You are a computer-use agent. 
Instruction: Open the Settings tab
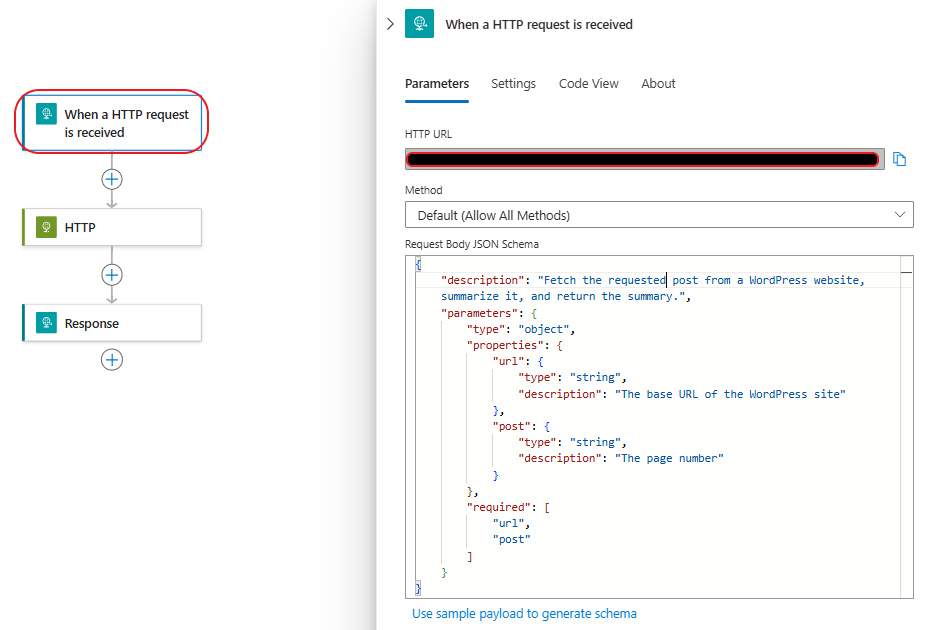tap(513, 84)
